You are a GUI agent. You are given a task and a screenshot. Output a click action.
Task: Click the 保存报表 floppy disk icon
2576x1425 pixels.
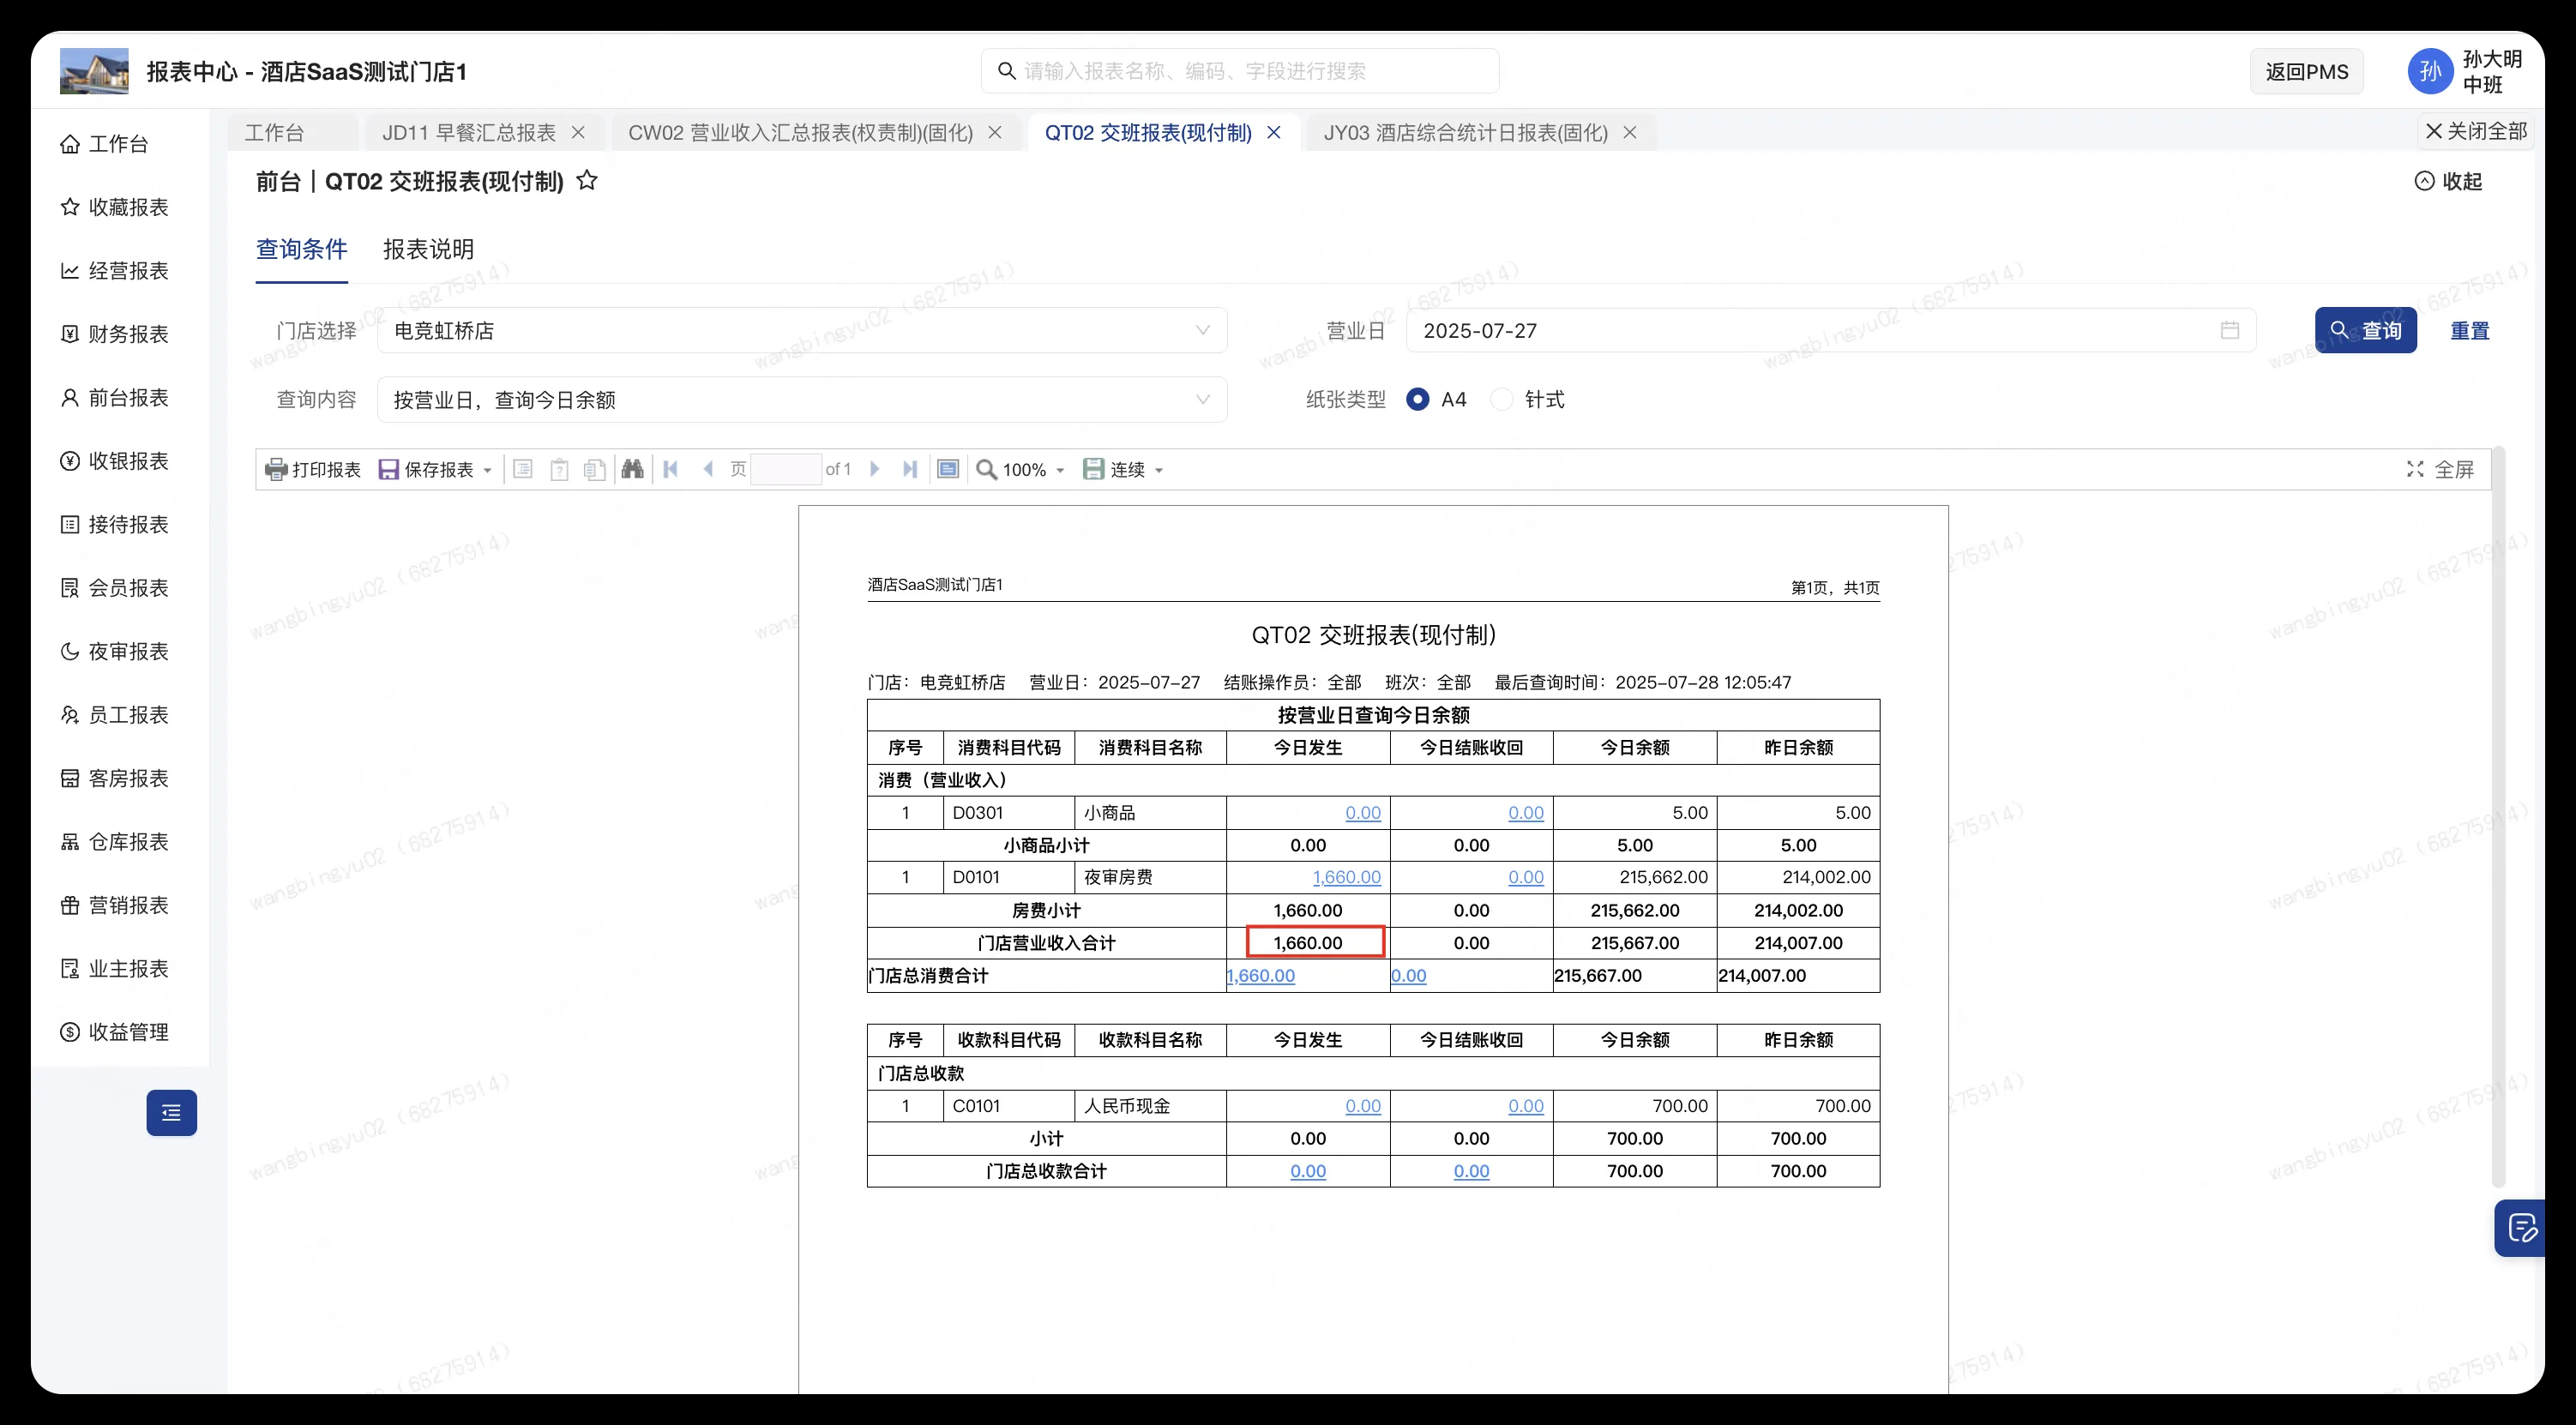388,469
